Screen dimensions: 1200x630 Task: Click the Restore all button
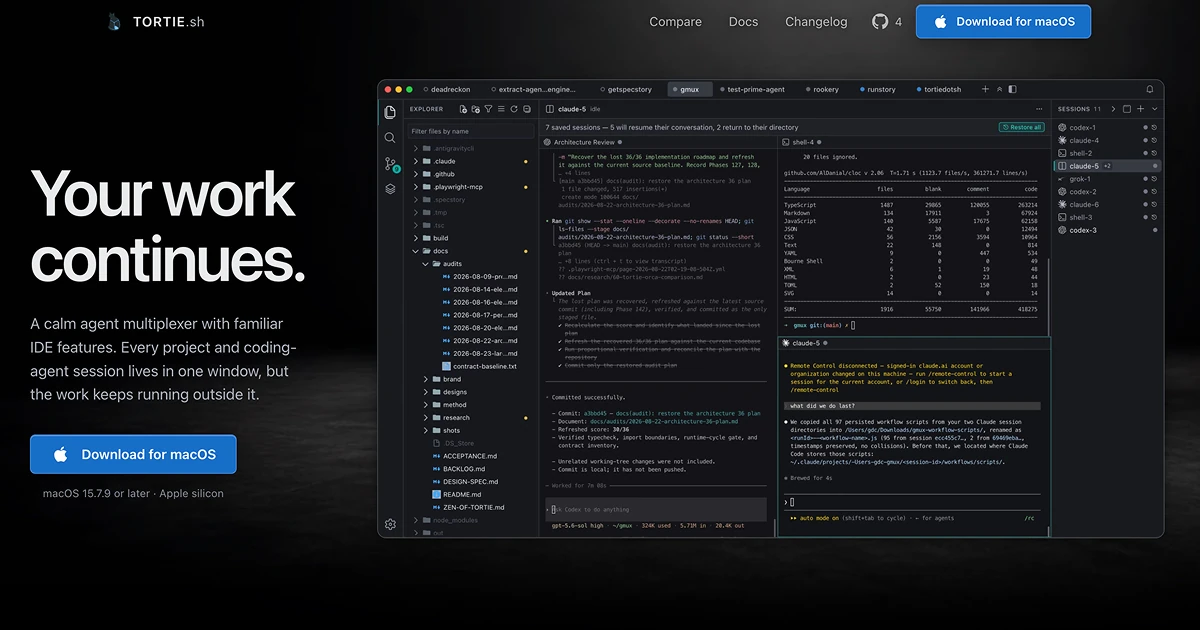point(1022,127)
